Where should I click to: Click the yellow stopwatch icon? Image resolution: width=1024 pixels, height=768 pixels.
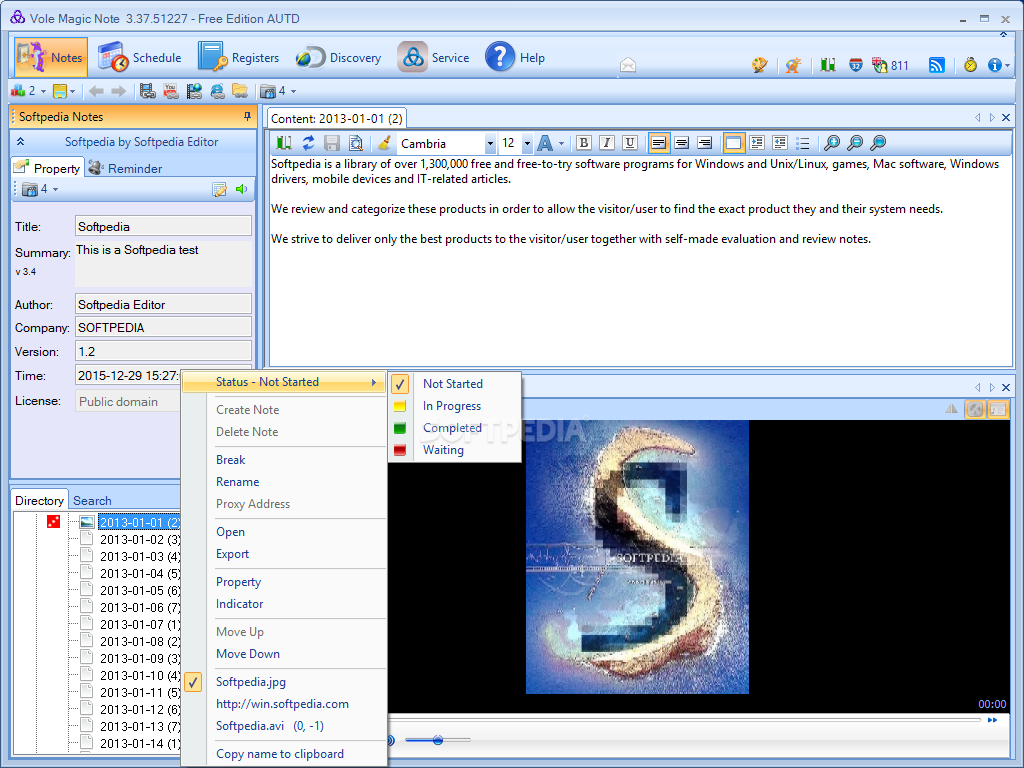tap(970, 65)
